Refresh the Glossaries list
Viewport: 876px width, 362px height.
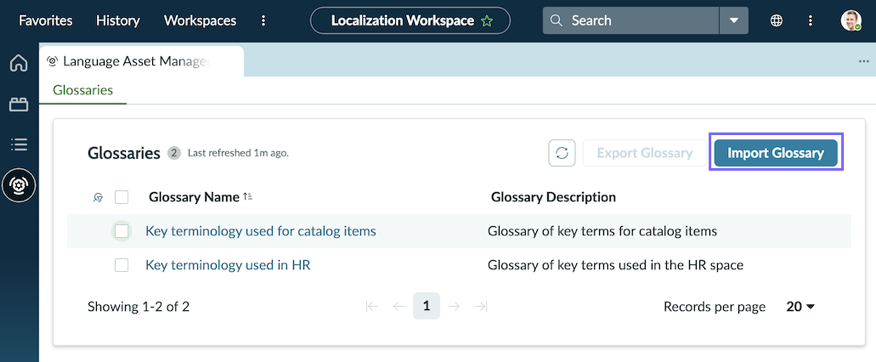pos(562,153)
